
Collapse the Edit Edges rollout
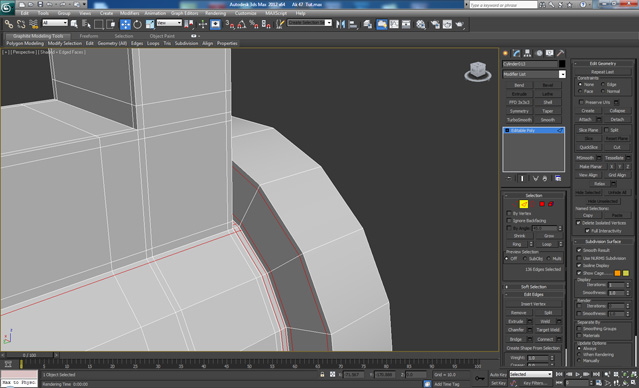(x=534, y=294)
